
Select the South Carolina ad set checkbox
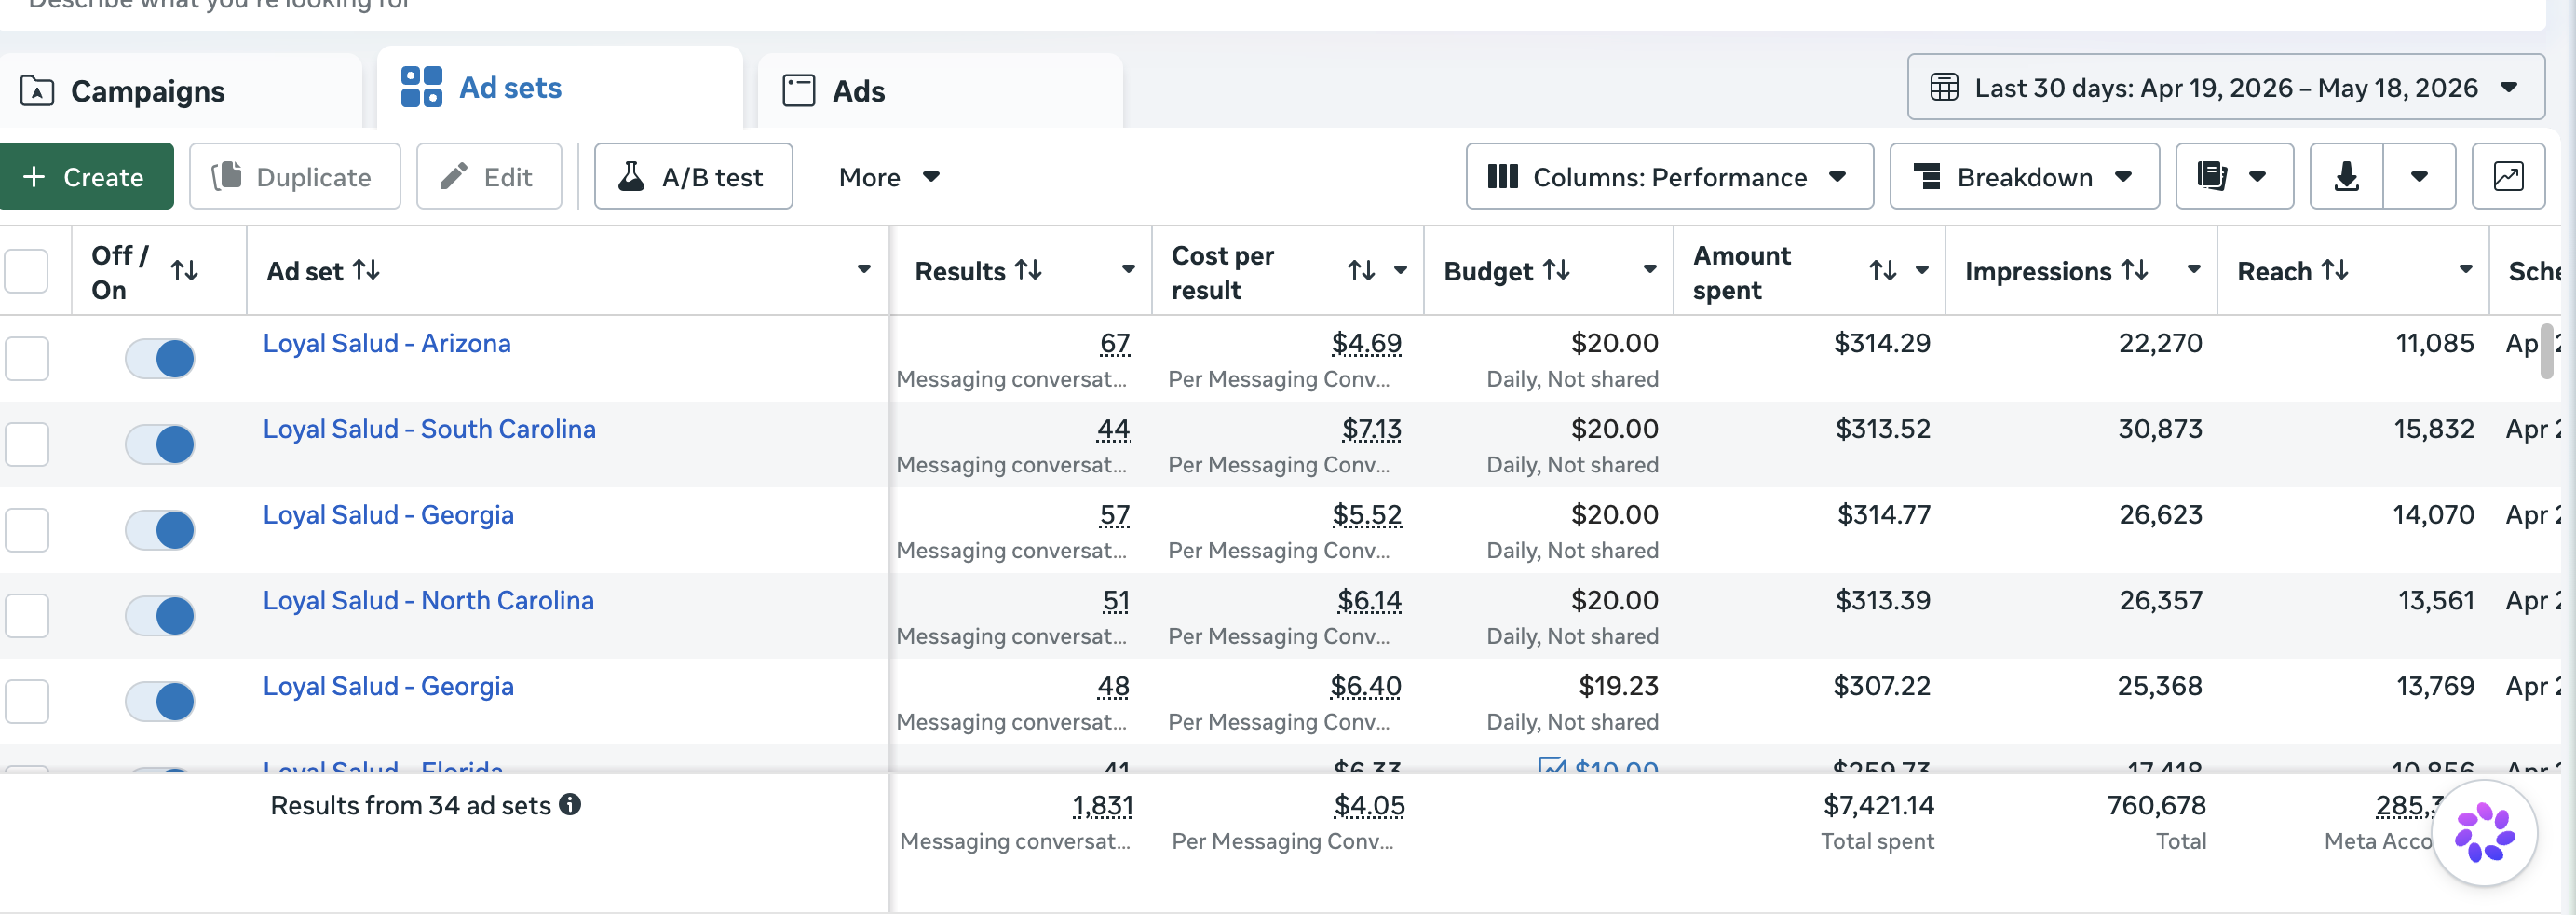coord(27,445)
